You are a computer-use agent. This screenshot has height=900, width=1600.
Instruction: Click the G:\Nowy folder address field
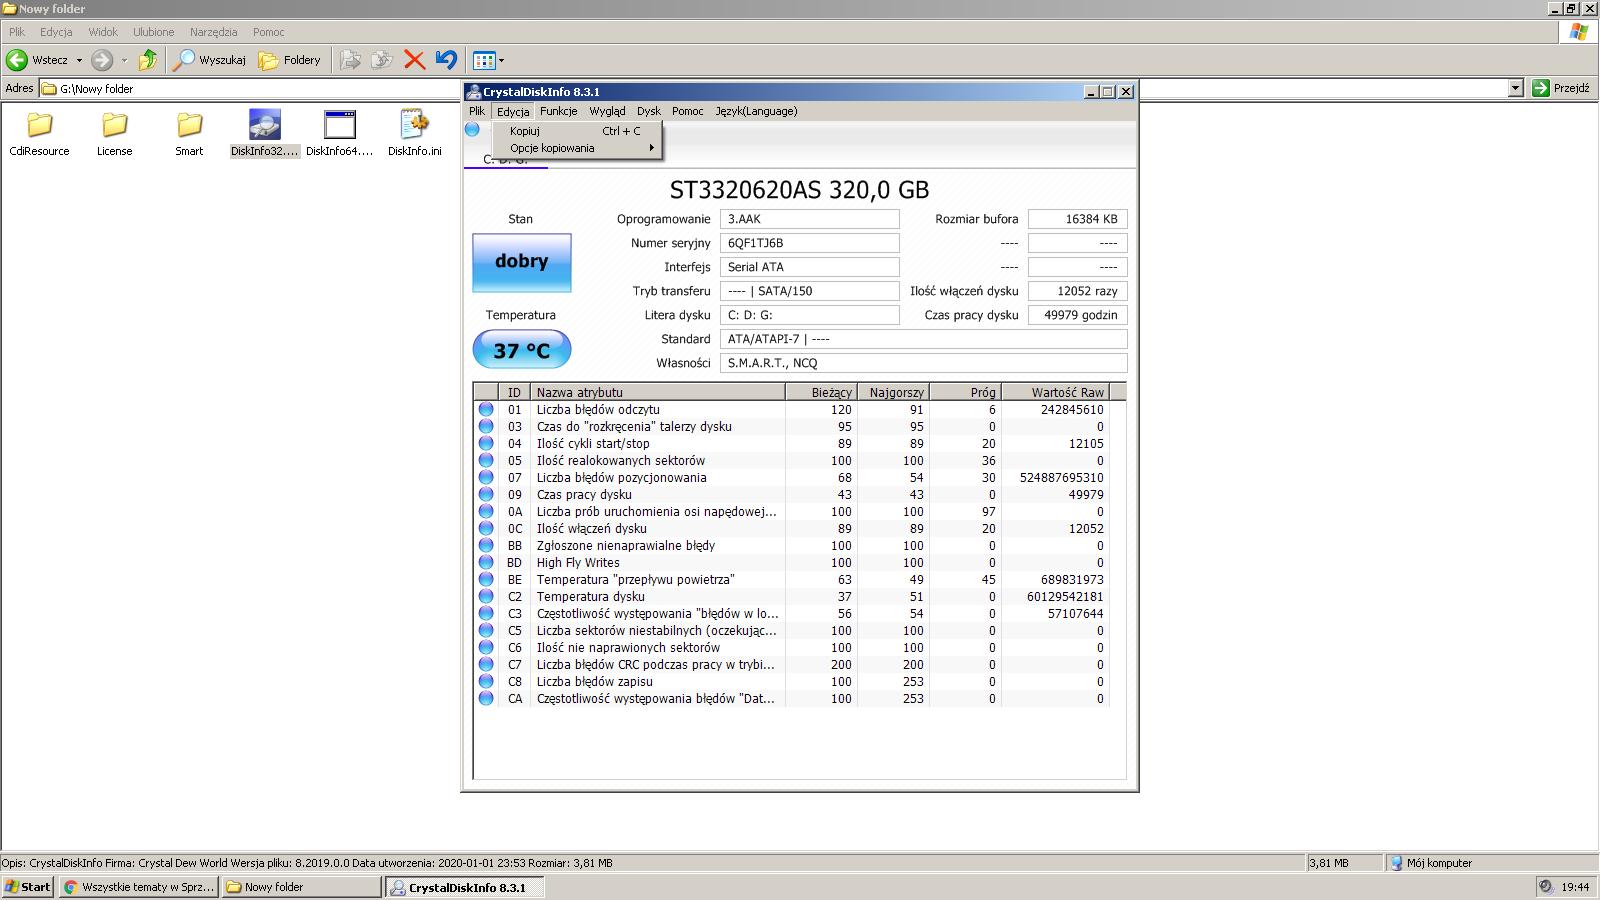point(780,88)
